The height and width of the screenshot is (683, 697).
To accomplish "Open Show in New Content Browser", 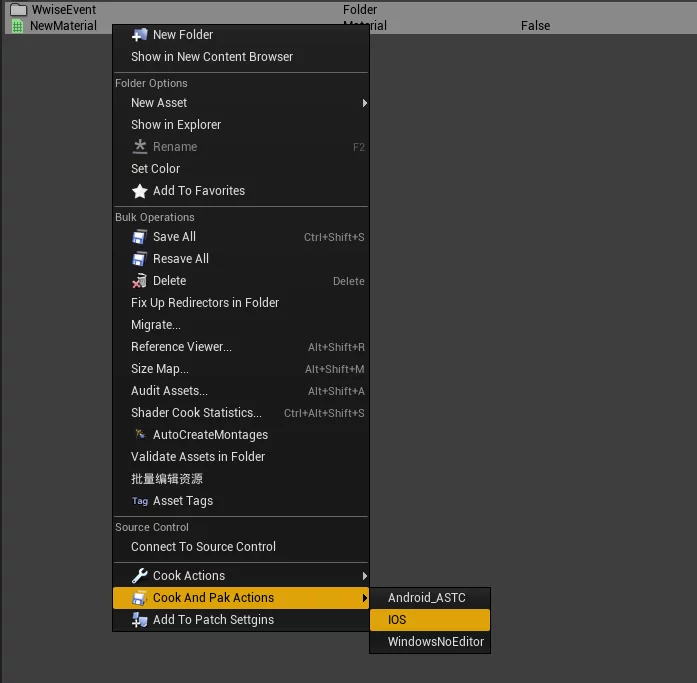I will [212, 57].
